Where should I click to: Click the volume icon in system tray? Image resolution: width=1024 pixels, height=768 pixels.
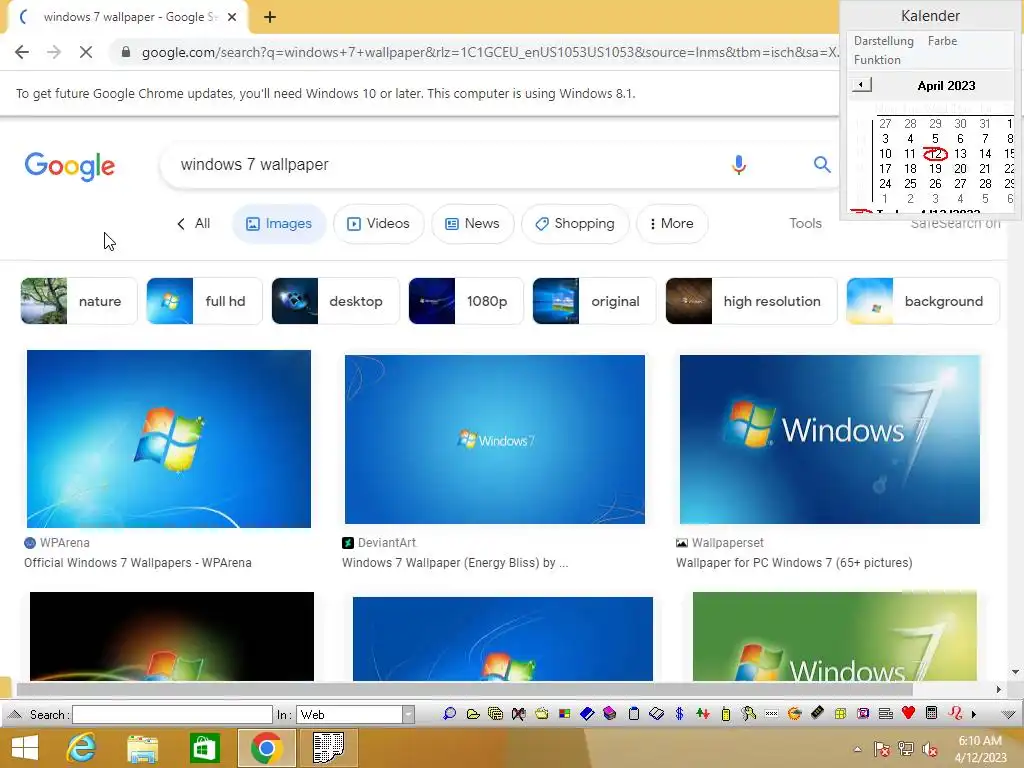pyautogui.click(x=930, y=749)
